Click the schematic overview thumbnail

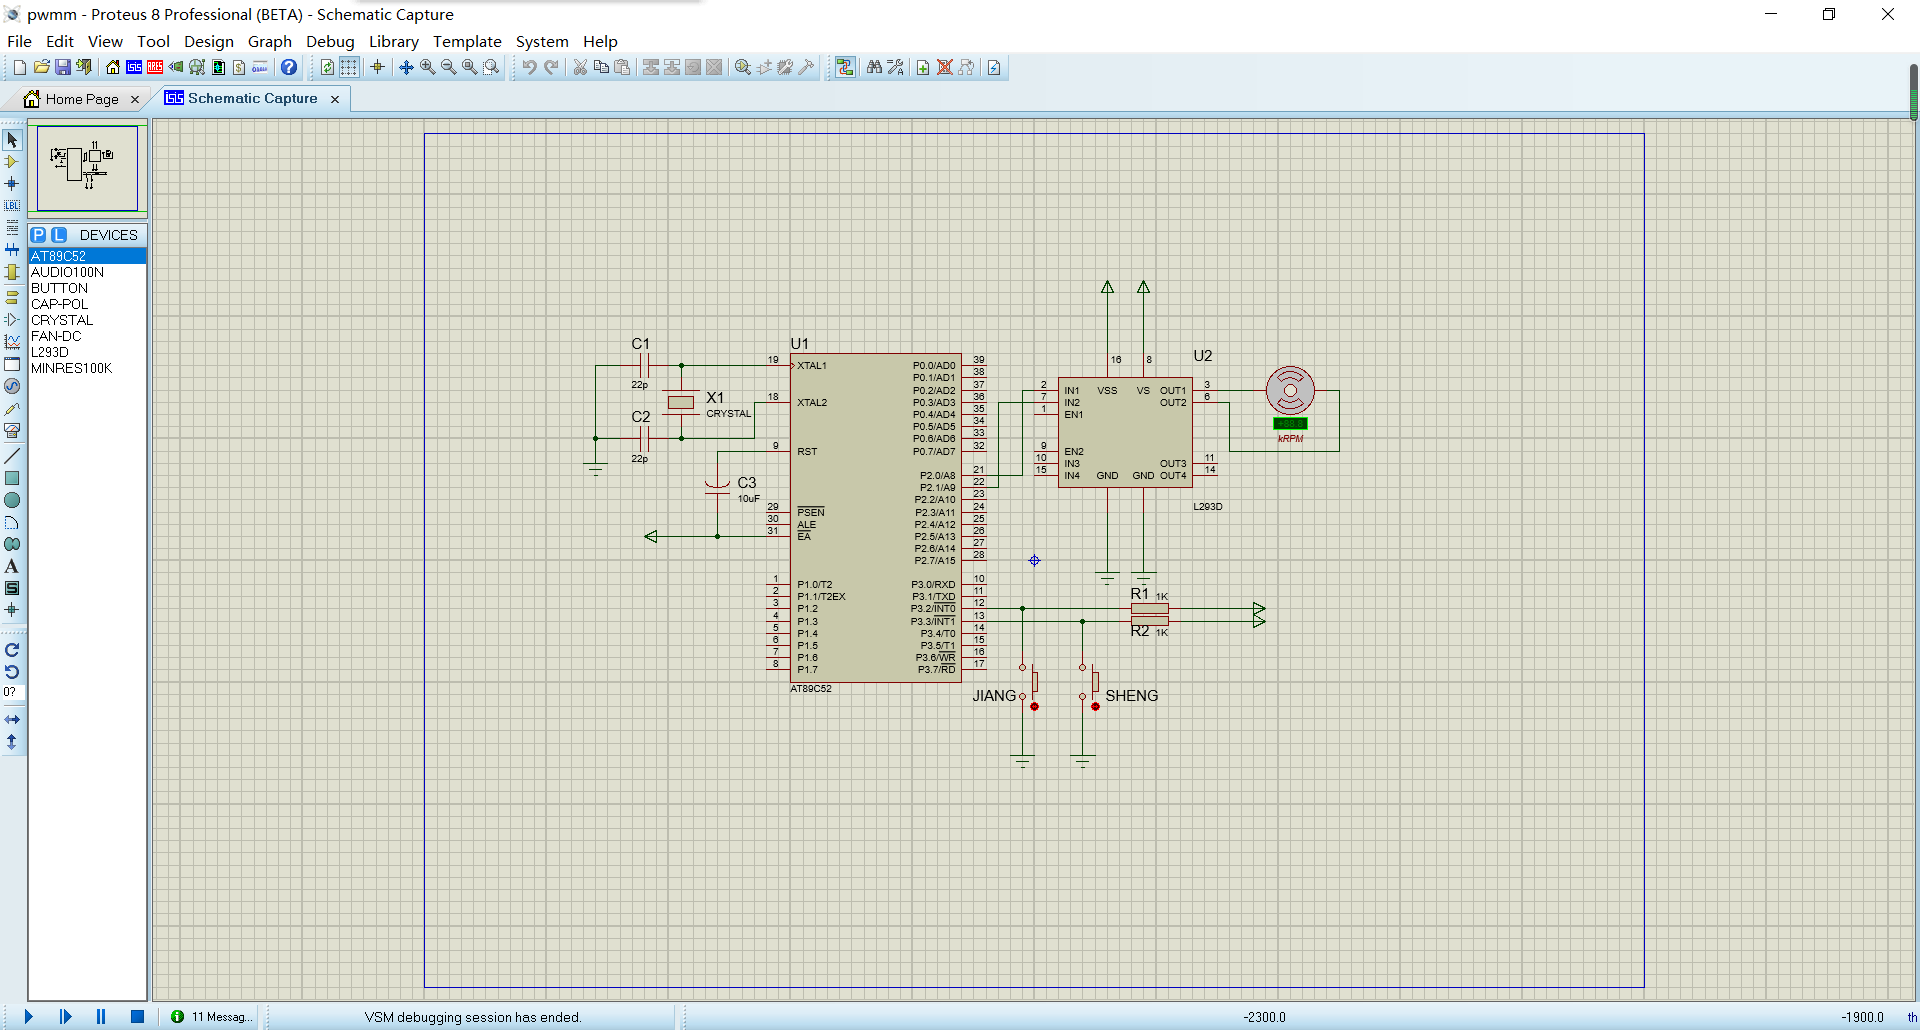coord(87,167)
